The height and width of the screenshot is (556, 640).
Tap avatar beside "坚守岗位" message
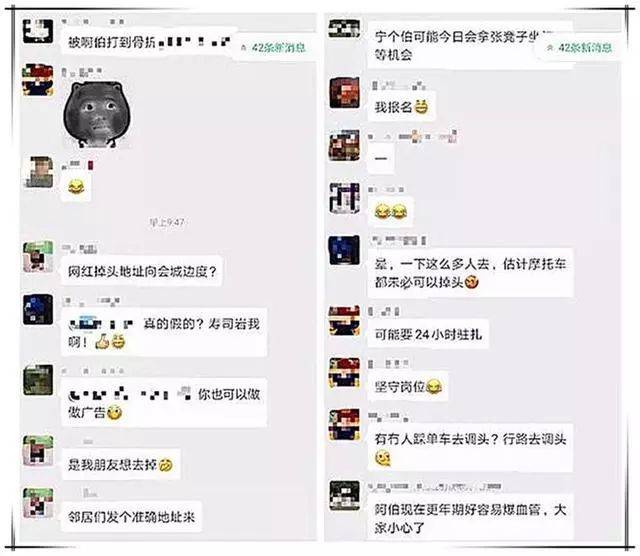click(344, 373)
